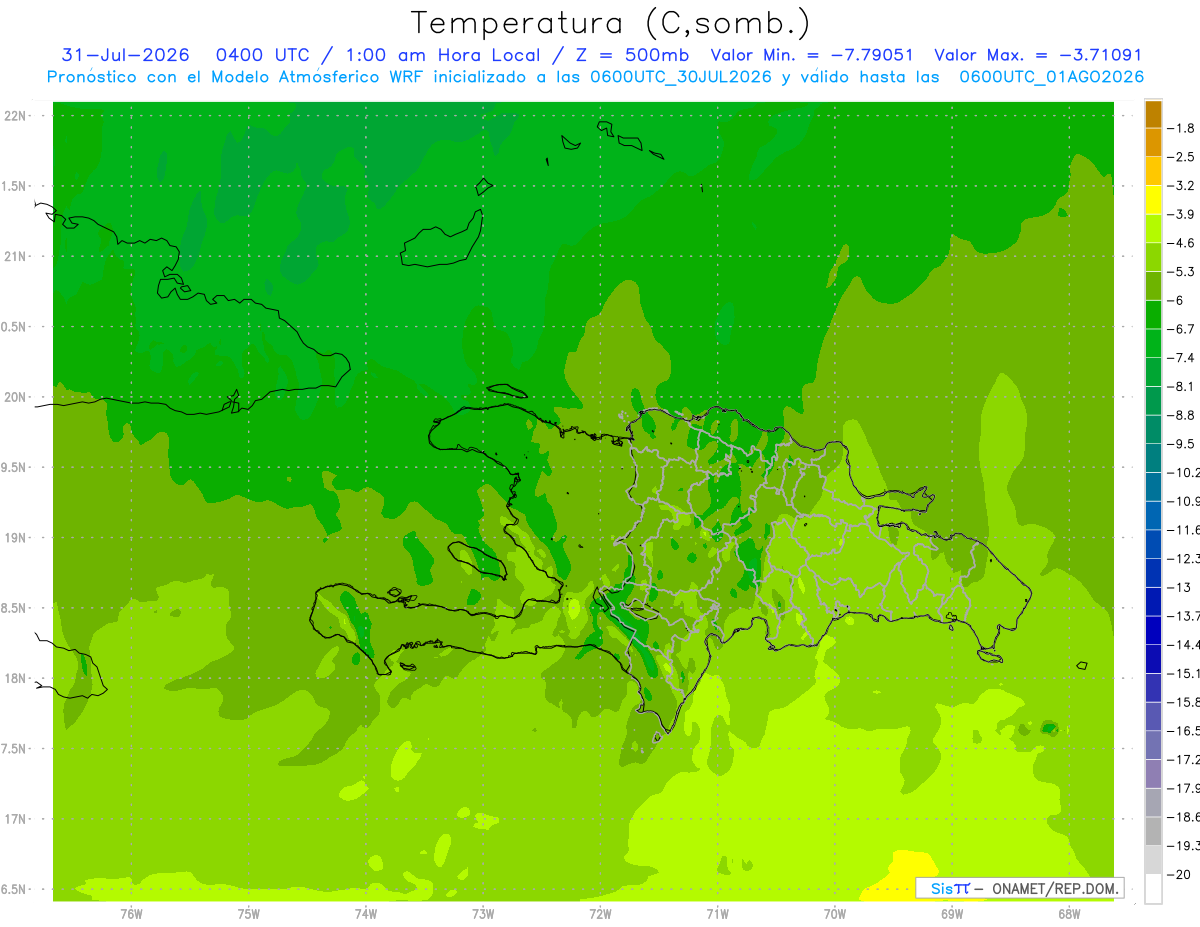
Task: Click the 'Valor Max. = -3.71091' text
Action: coord(1038,55)
